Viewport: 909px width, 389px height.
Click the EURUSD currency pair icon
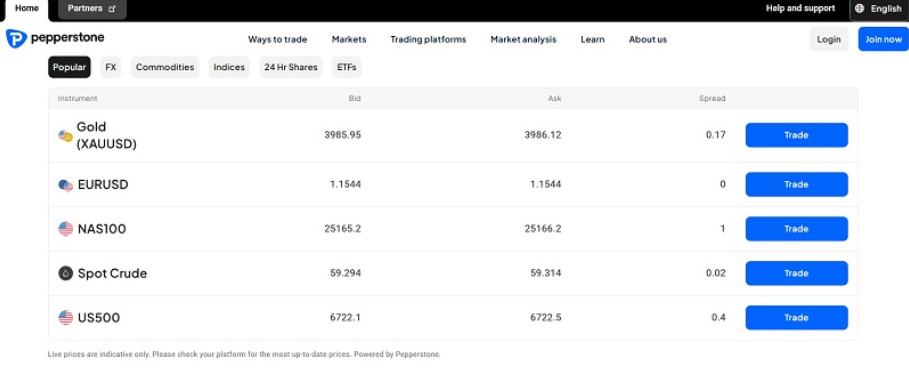coord(66,185)
